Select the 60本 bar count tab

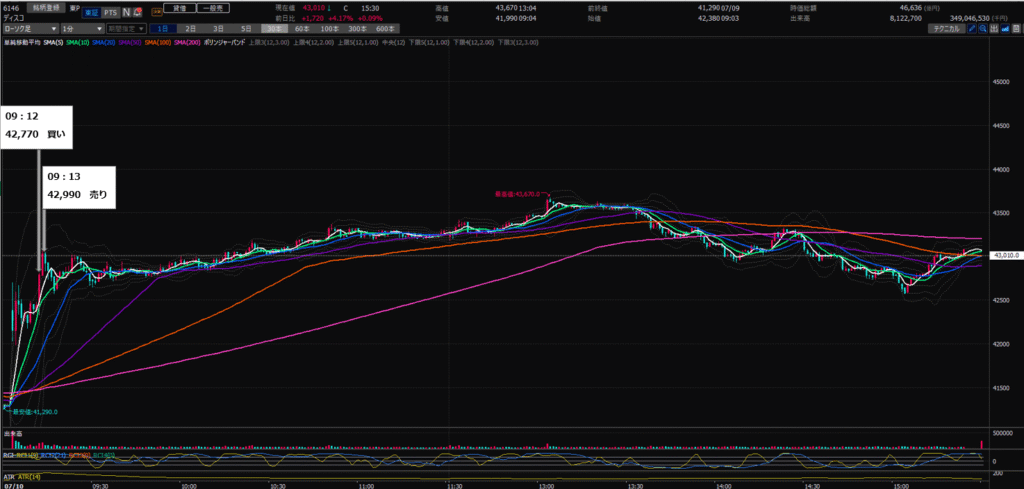click(302, 29)
